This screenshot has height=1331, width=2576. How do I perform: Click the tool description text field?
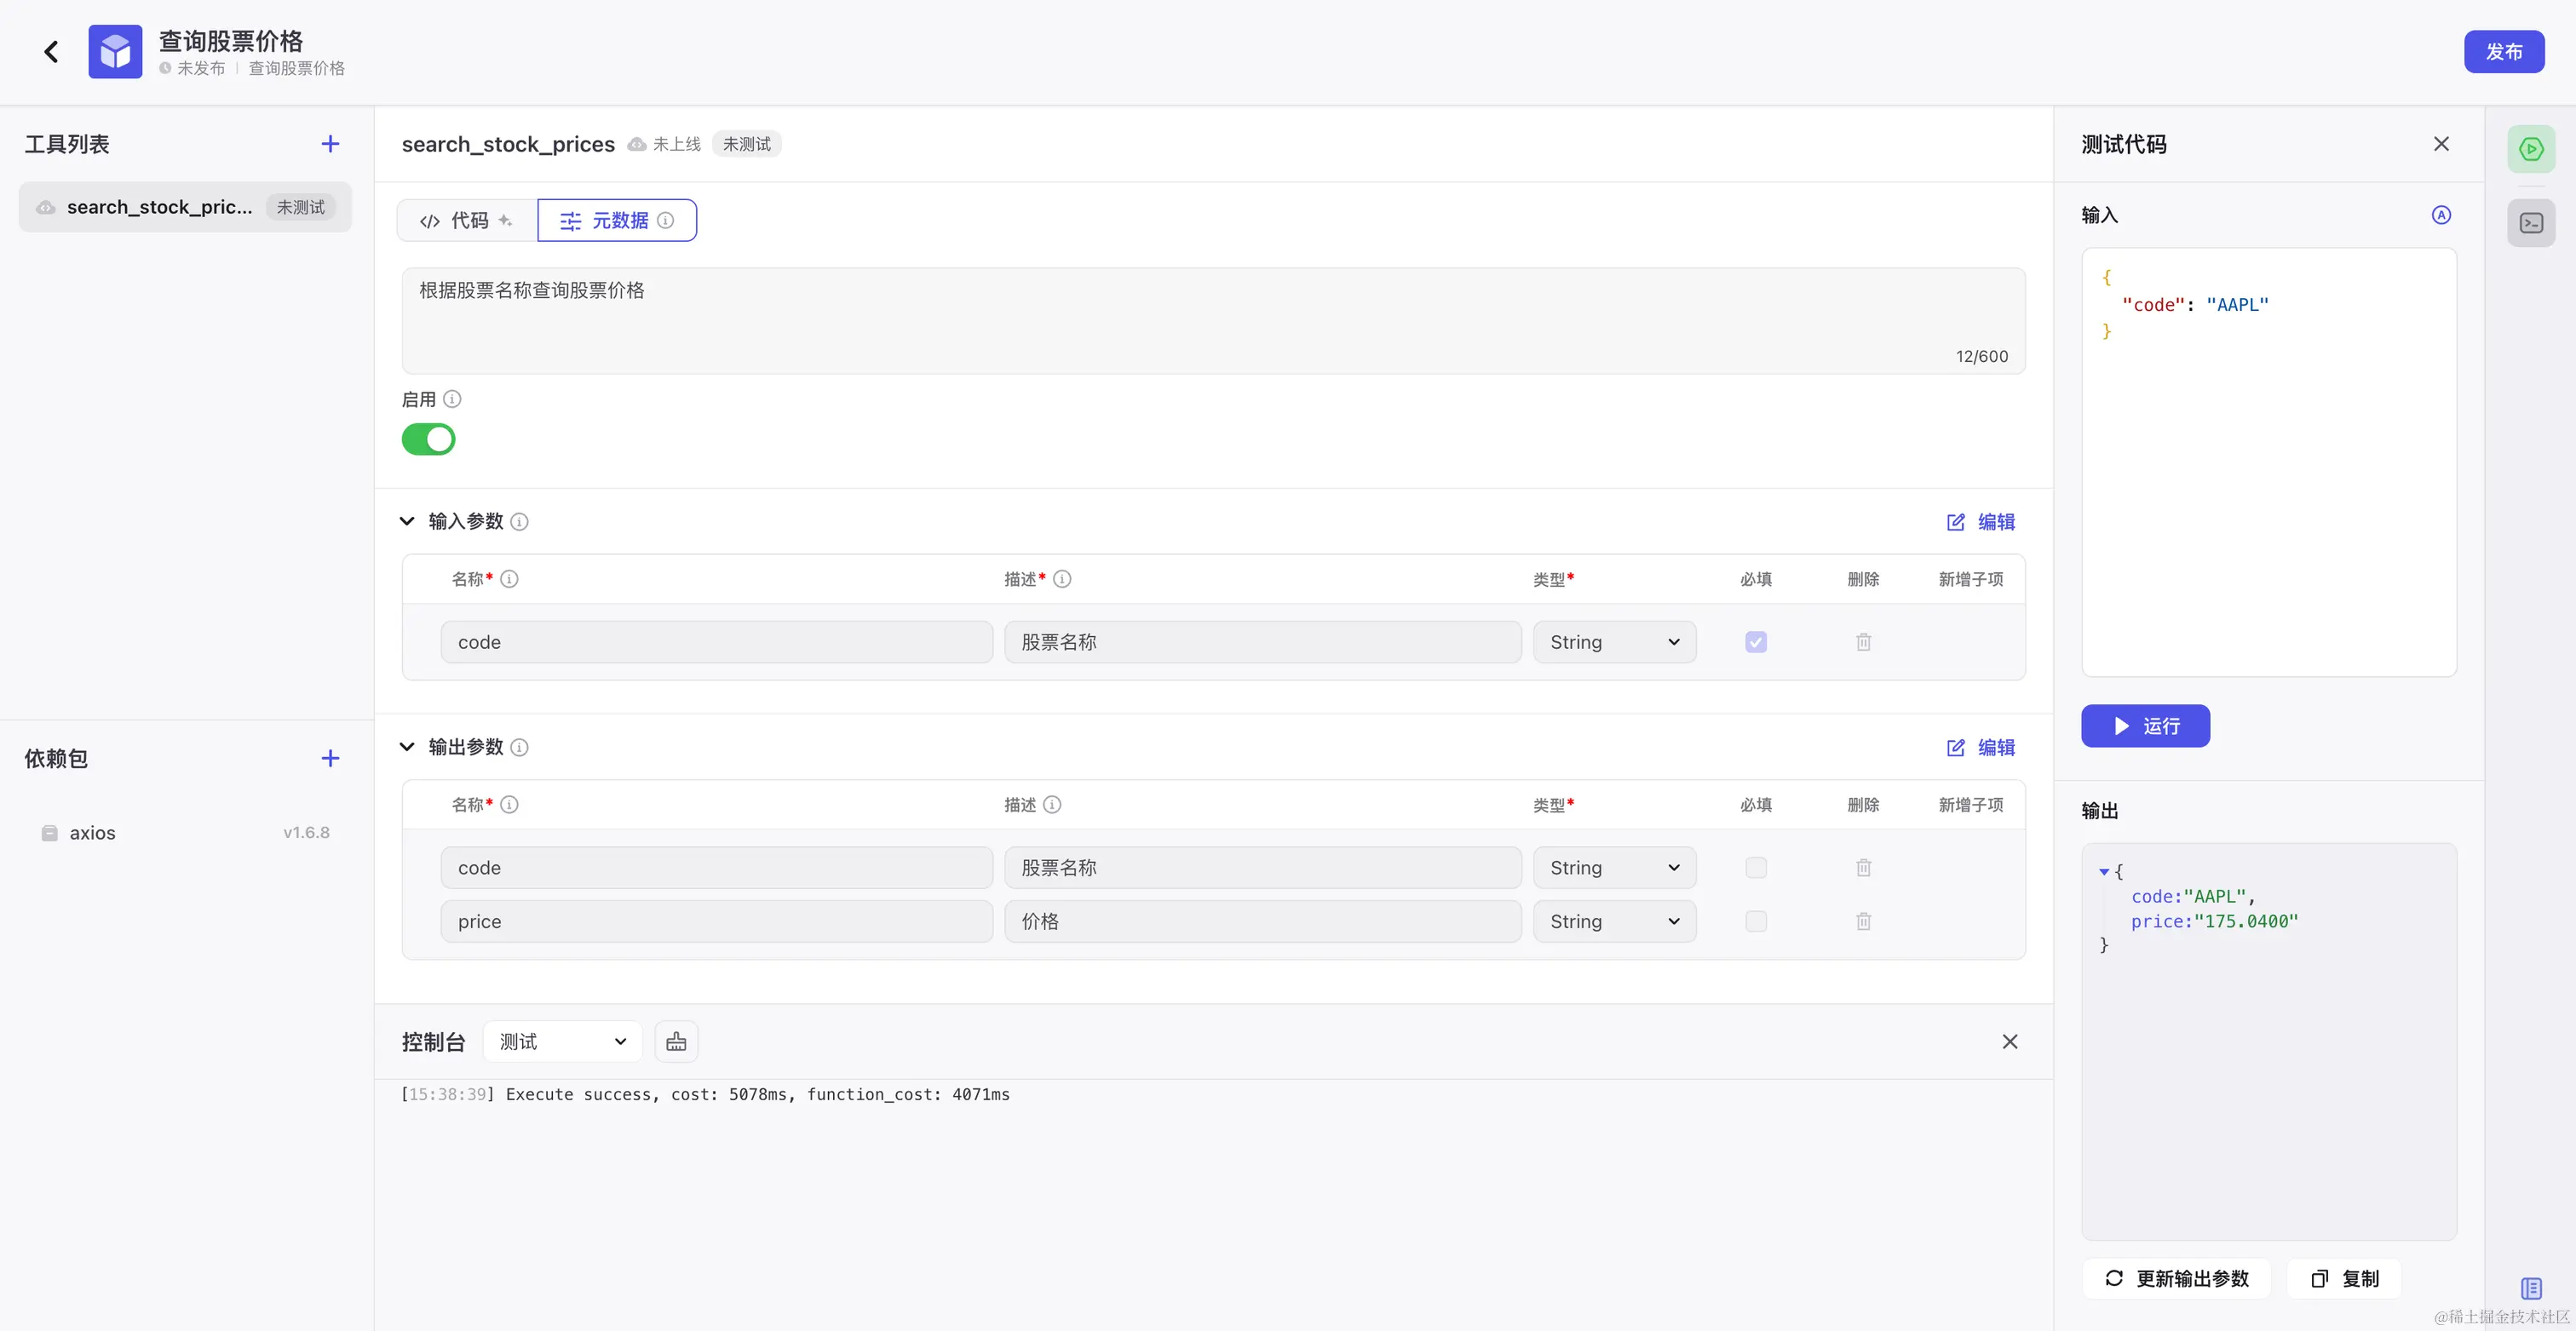(1213, 321)
